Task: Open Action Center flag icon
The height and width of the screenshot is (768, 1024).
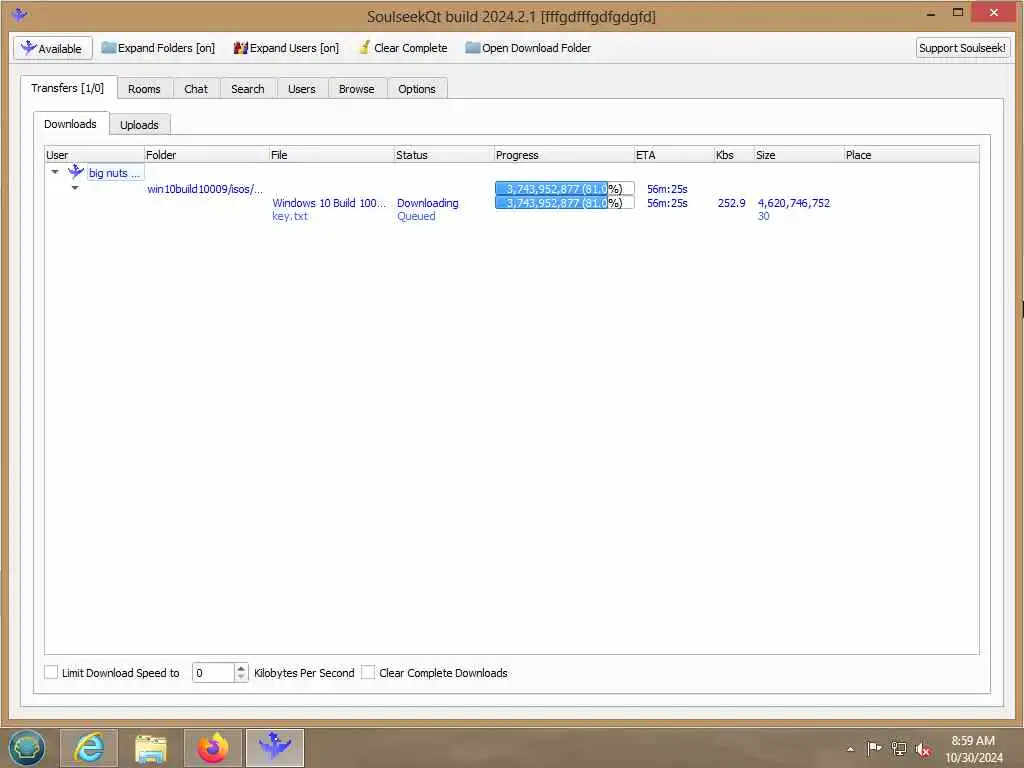Action: coord(874,748)
